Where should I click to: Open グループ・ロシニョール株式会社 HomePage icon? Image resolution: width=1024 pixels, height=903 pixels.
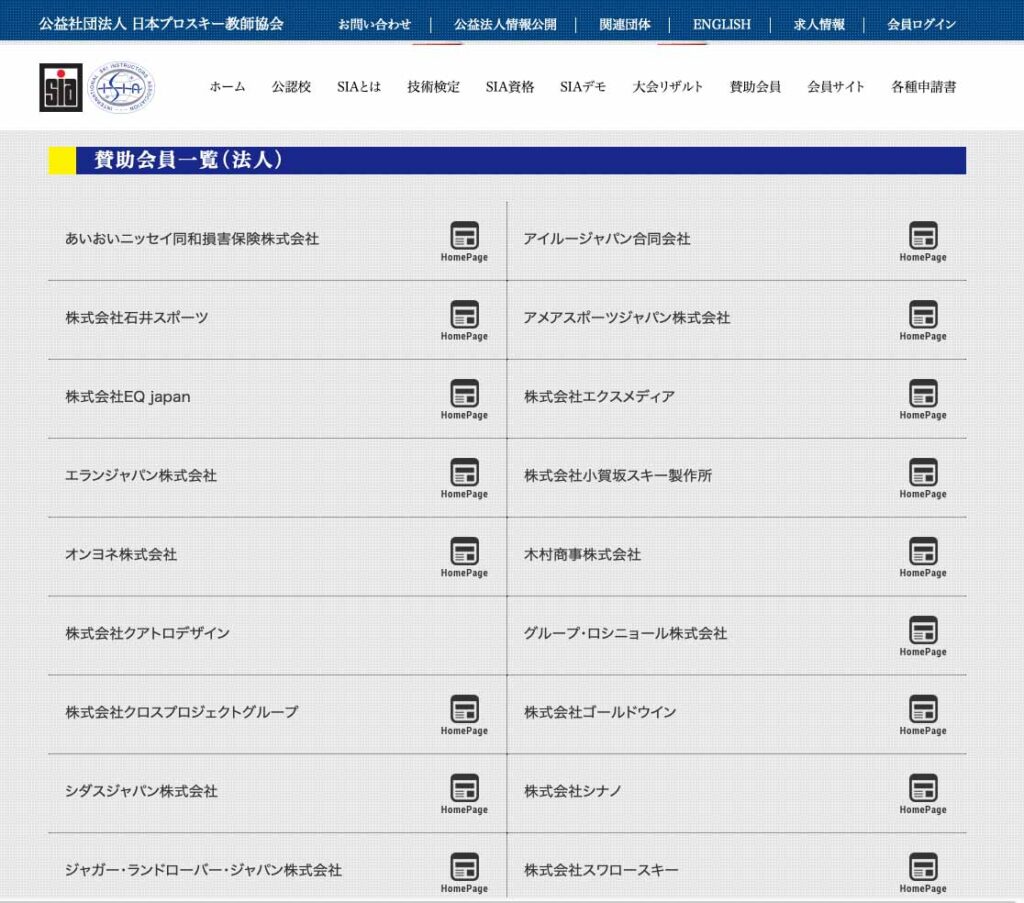tap(922, 636)
